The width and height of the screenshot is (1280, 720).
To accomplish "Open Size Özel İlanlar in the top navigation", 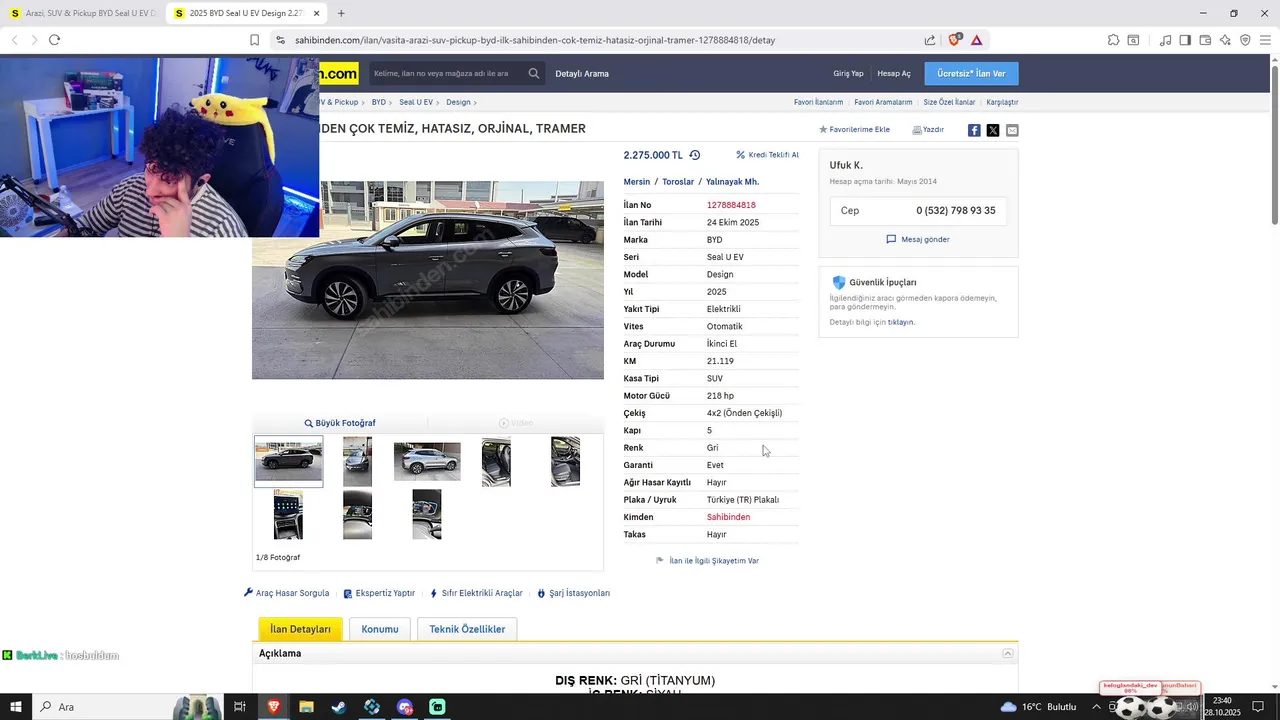I will pos(949,102).
